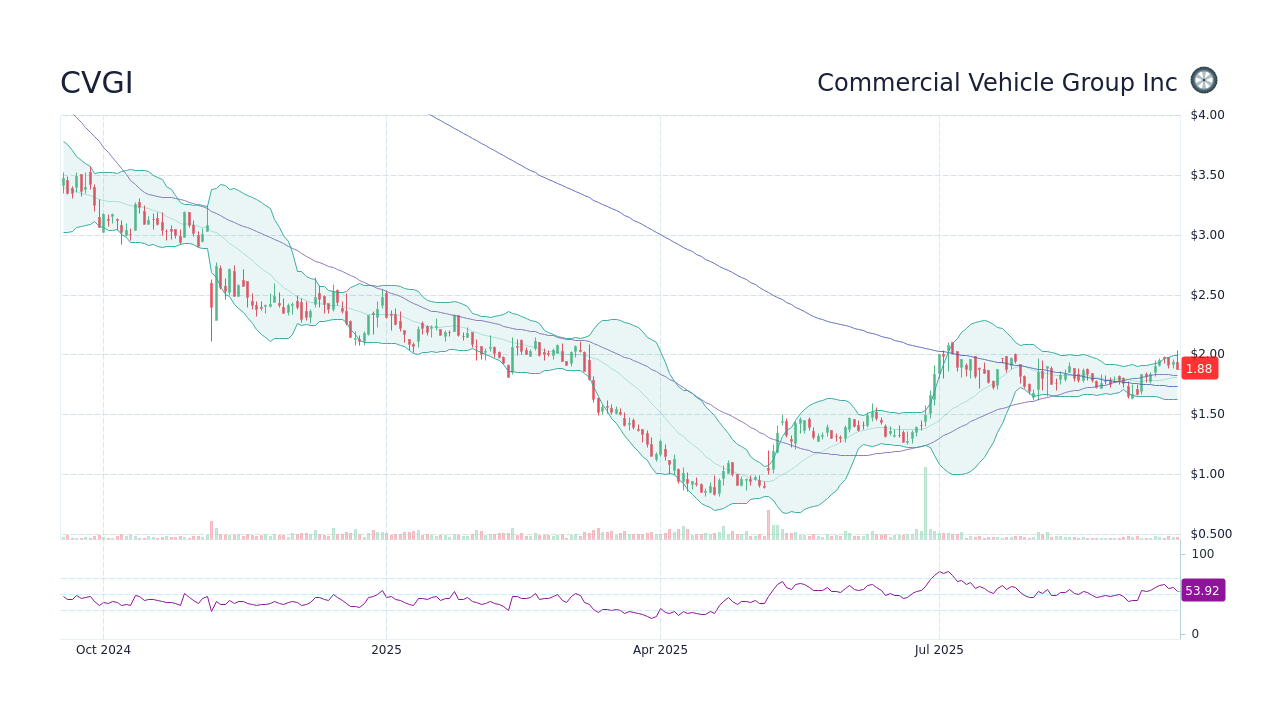Click the purple 53.92 RSI value tag

click(x=1202, y=591)
